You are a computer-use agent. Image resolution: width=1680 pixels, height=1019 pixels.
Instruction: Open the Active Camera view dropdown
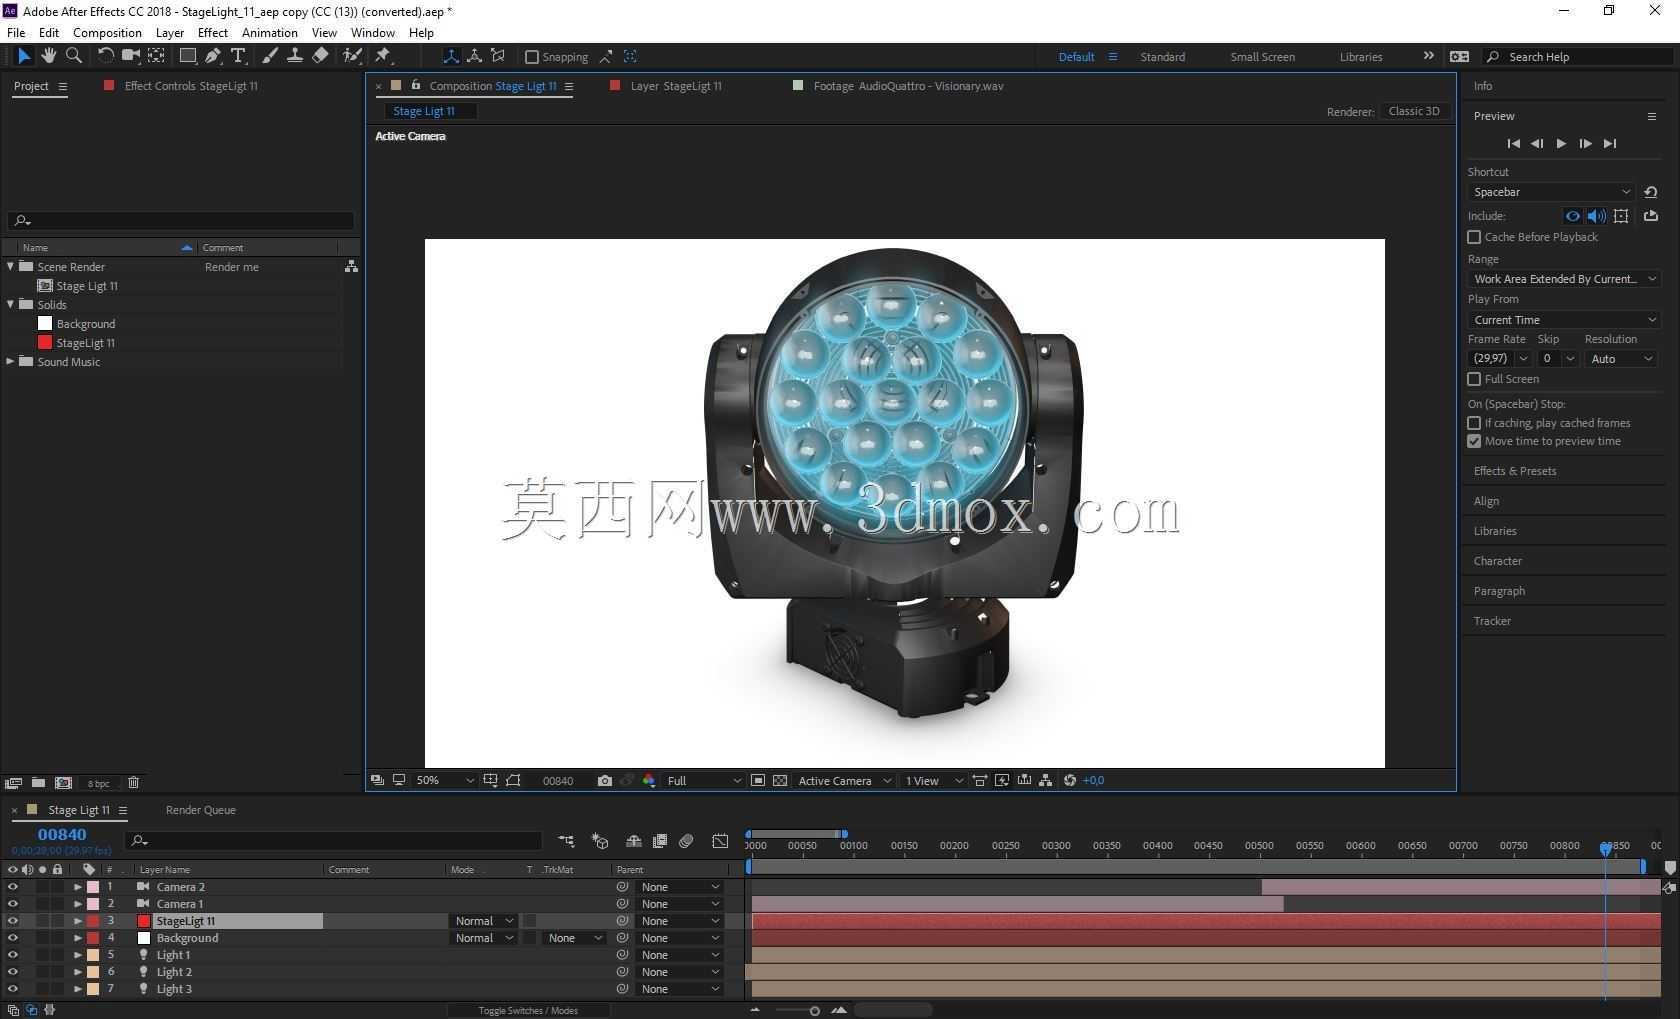(x=844, y=781)
